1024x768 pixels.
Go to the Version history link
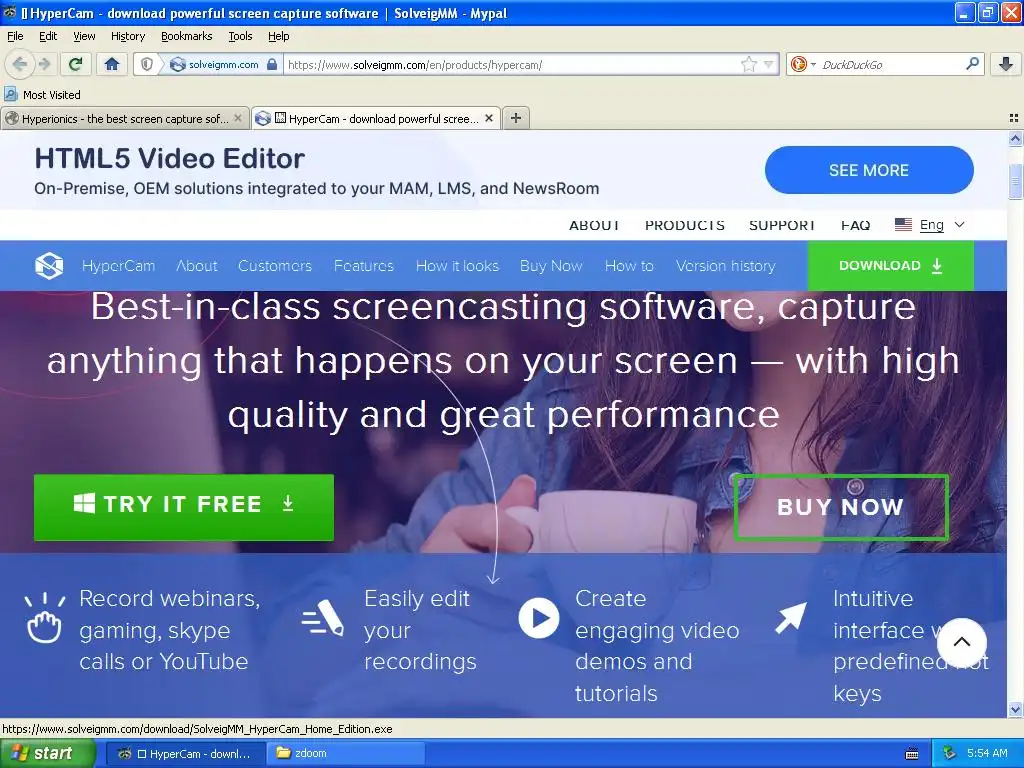coord(726,266)
